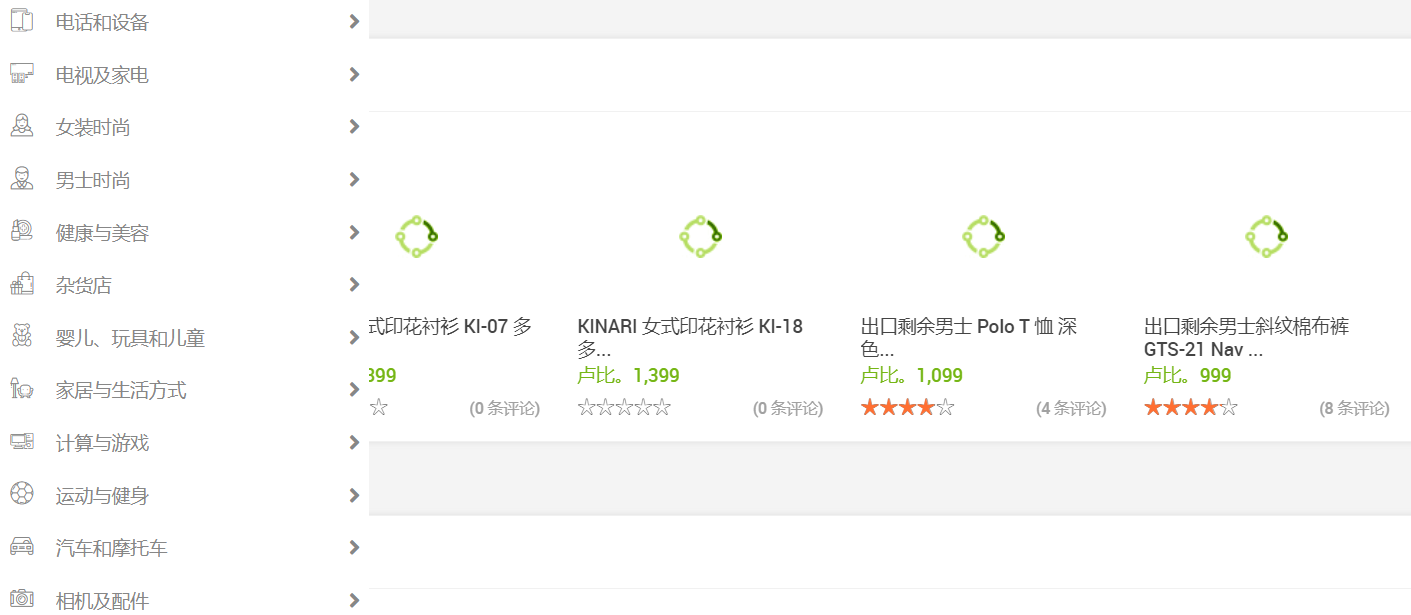1411x615 pixels.
Task: Click the grocery store bag icon
Action: (21, 285)
